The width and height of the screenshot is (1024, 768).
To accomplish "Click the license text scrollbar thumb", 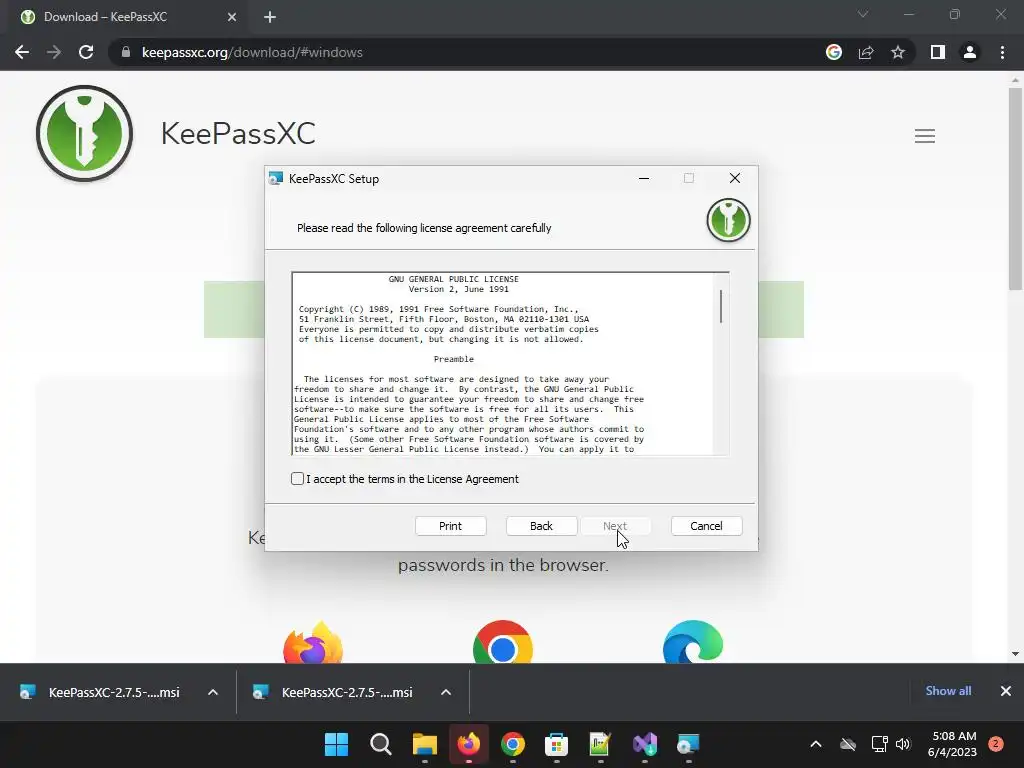I will (721, 306).
